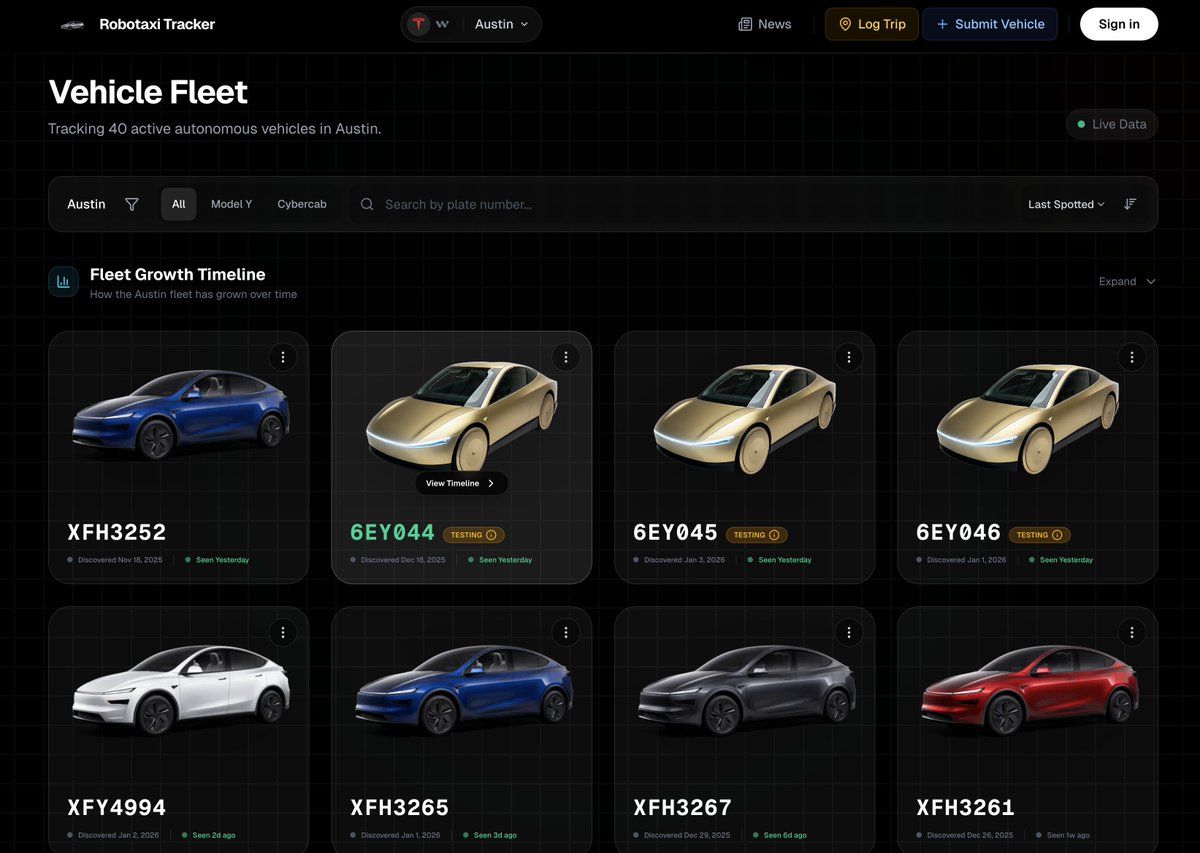Click the blue Model Y image for XFH3265
The image size is (1200, 853).
(x=463, y=690)
